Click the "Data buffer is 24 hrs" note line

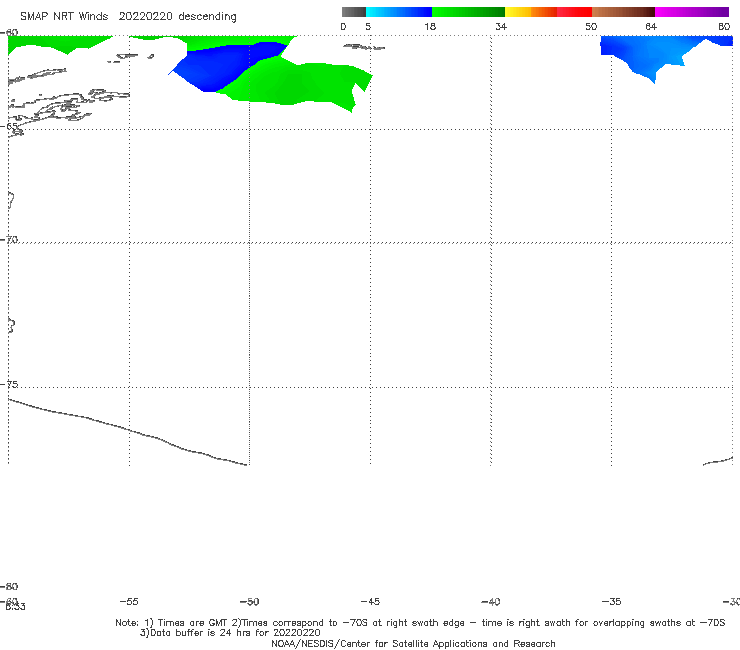coord(230,633)
